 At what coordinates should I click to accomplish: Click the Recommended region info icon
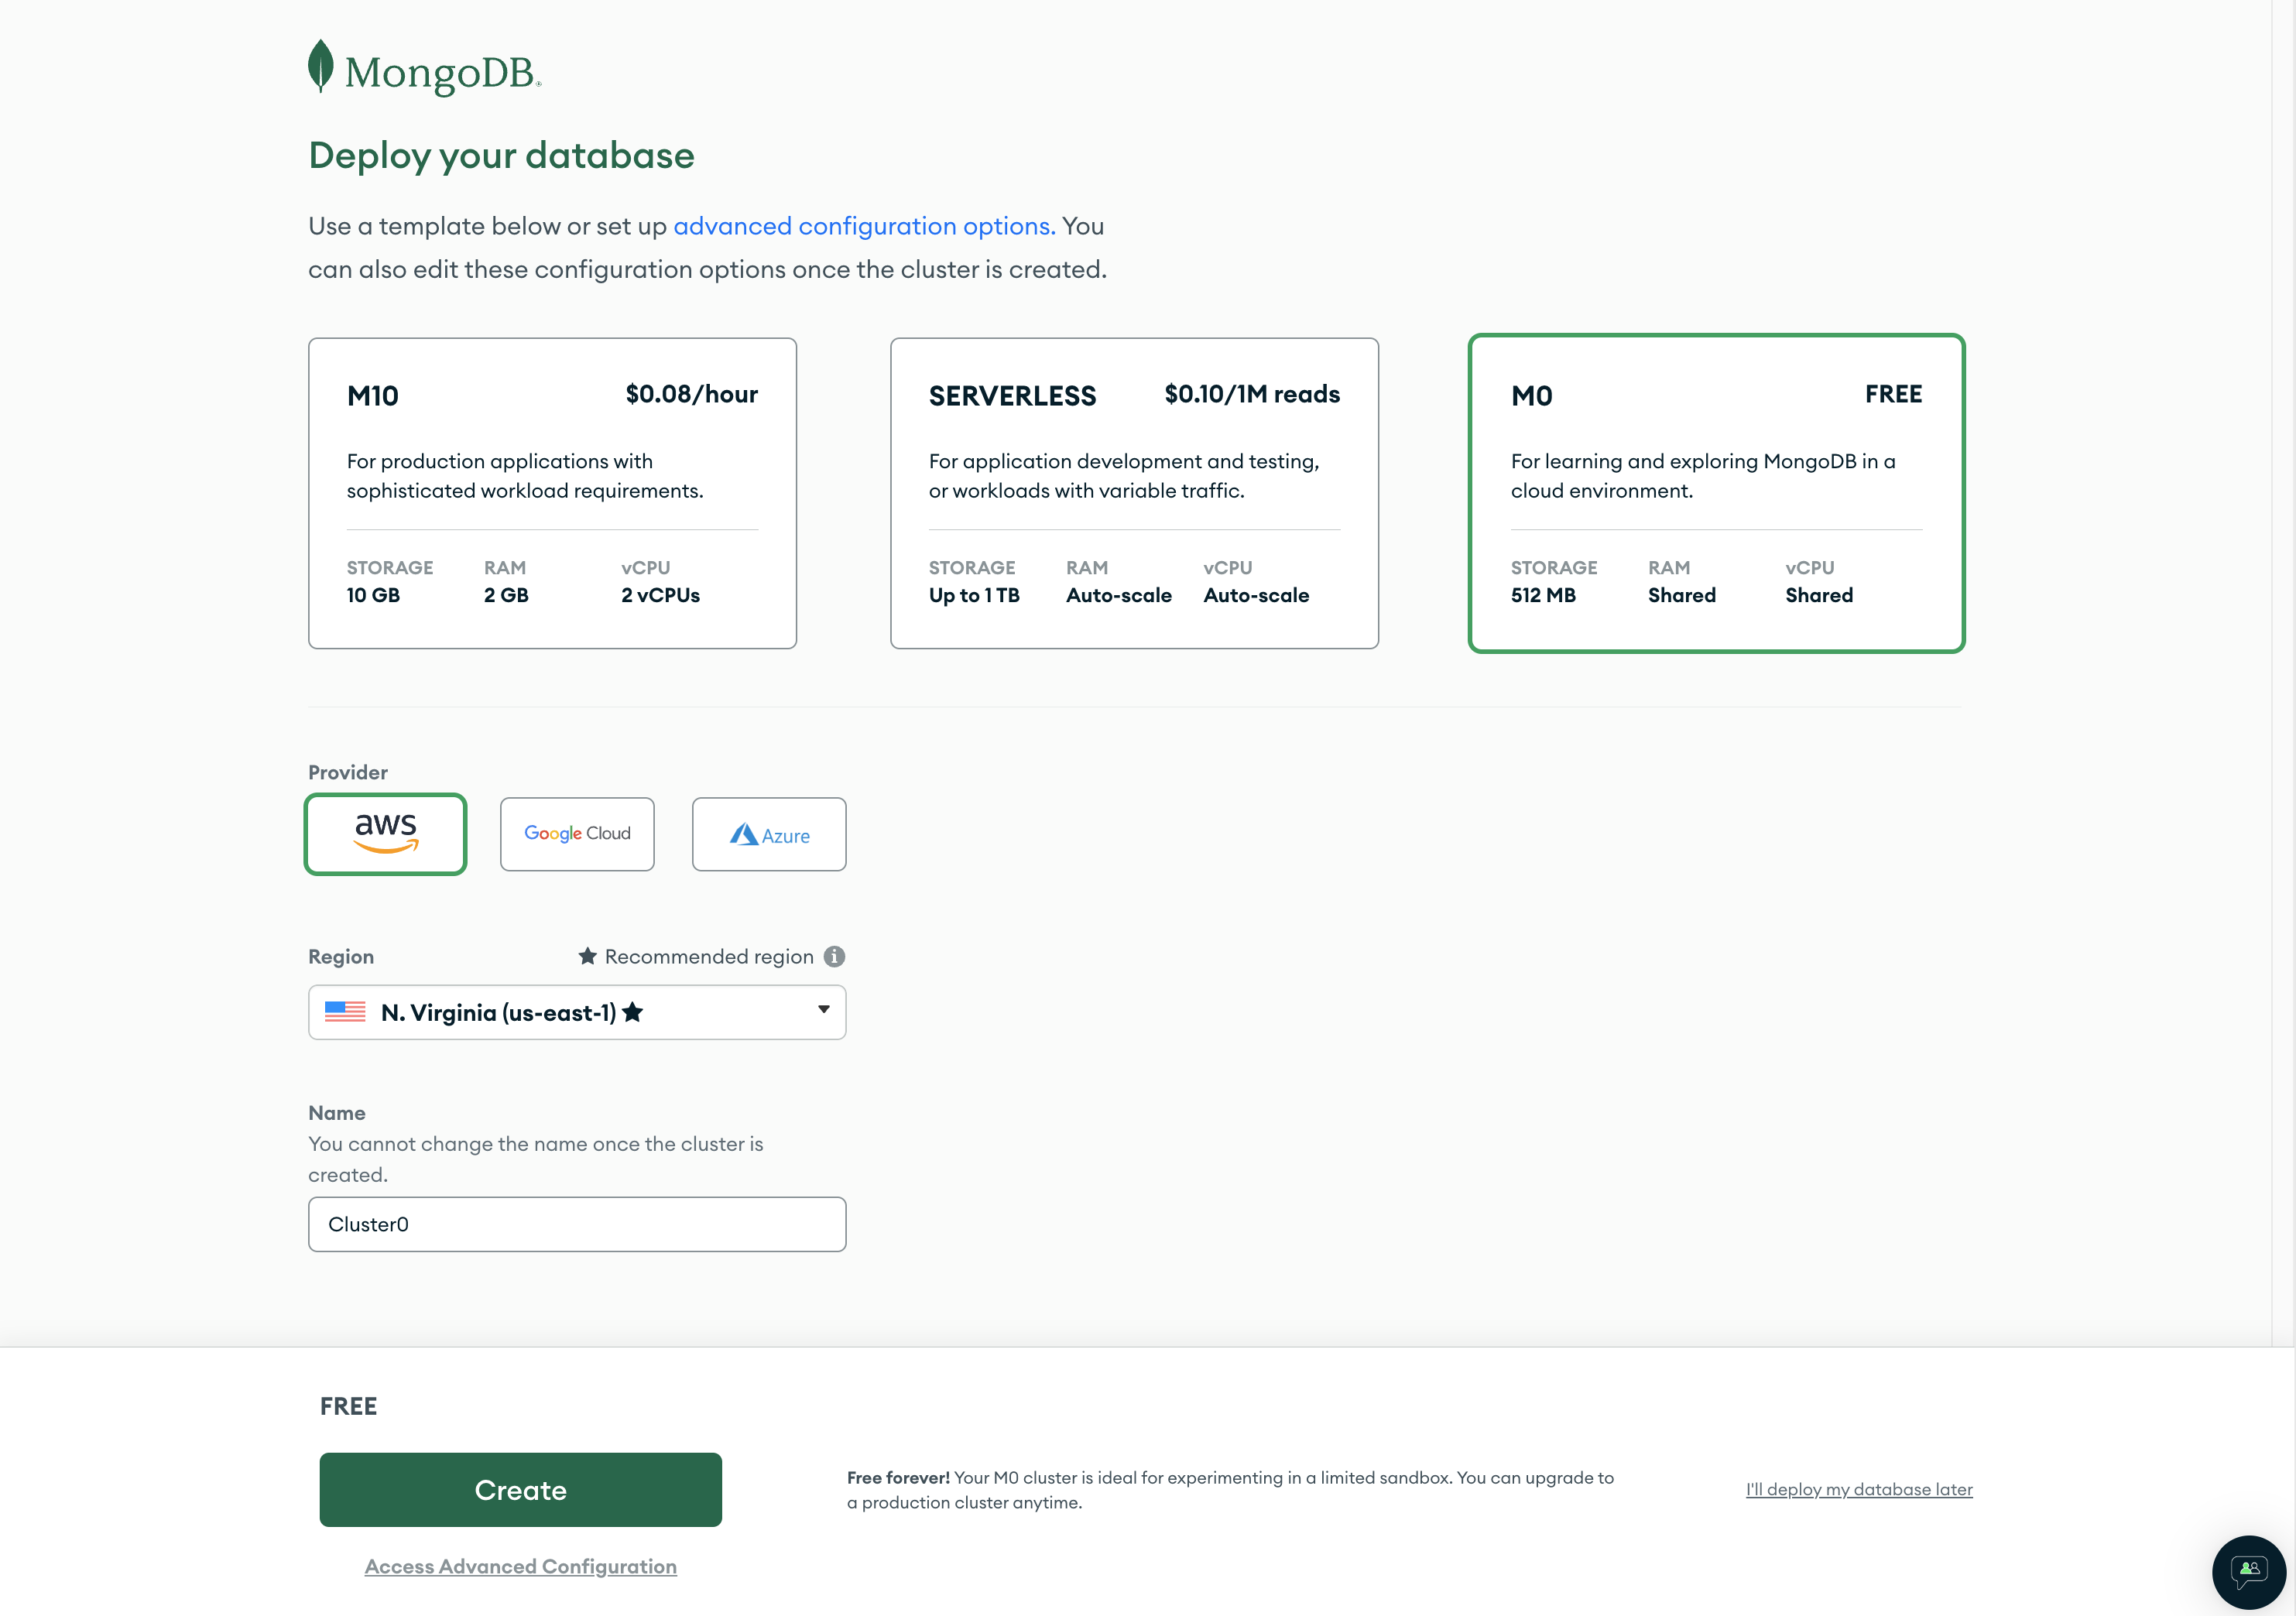tap(834, 956)
